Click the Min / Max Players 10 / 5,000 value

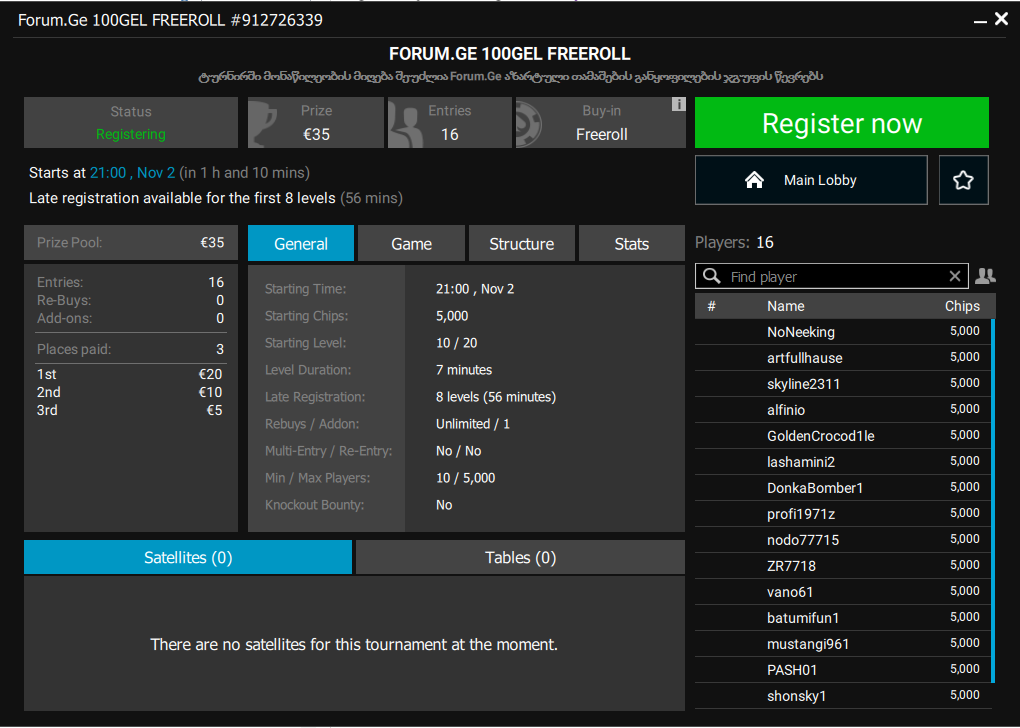(x=466, y=478)
